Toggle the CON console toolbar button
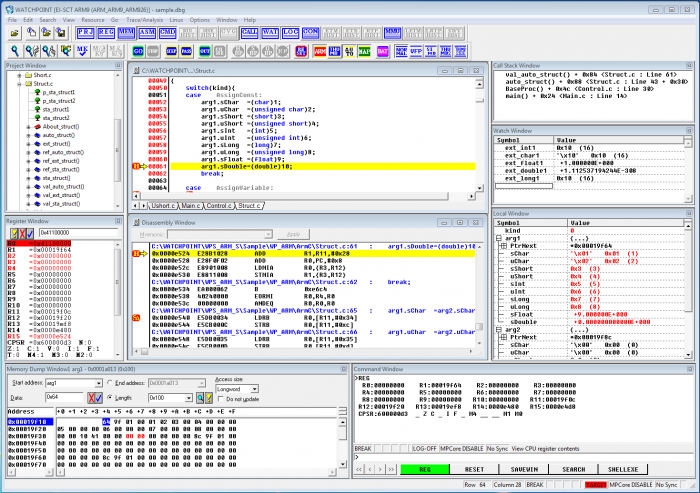Screen dimensions: 700x493 click(310, 33)
